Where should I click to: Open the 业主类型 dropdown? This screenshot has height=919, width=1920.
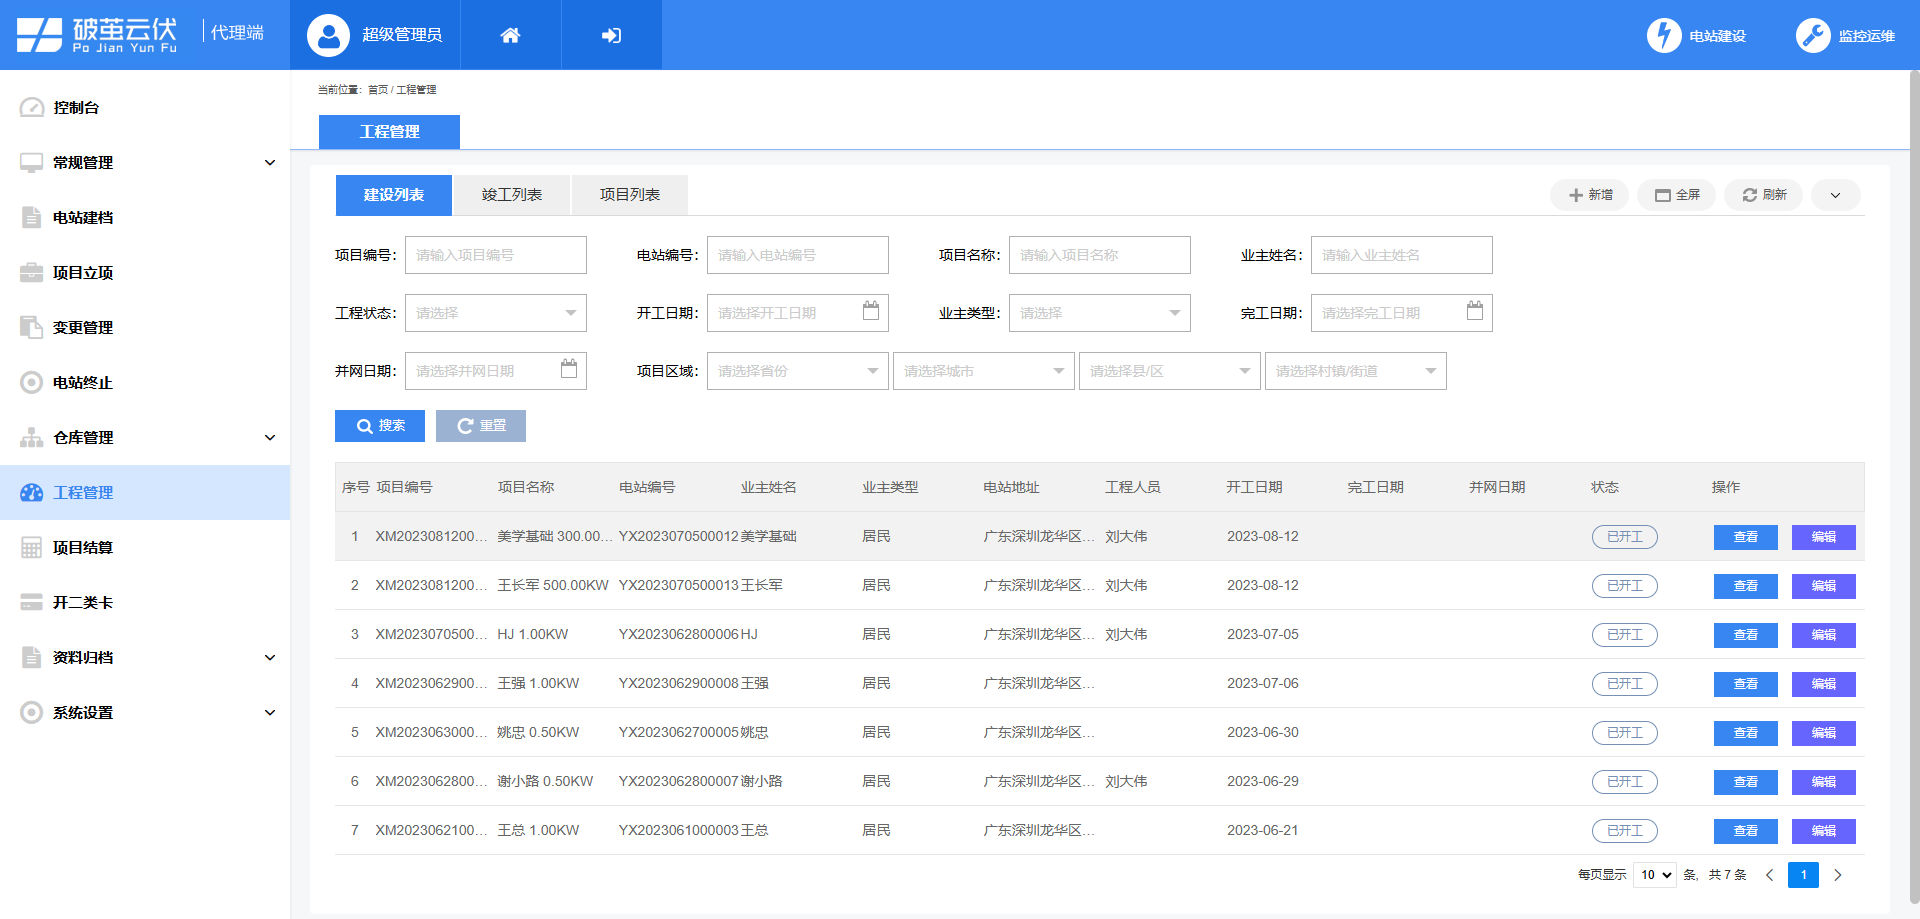click(1098, 313)
